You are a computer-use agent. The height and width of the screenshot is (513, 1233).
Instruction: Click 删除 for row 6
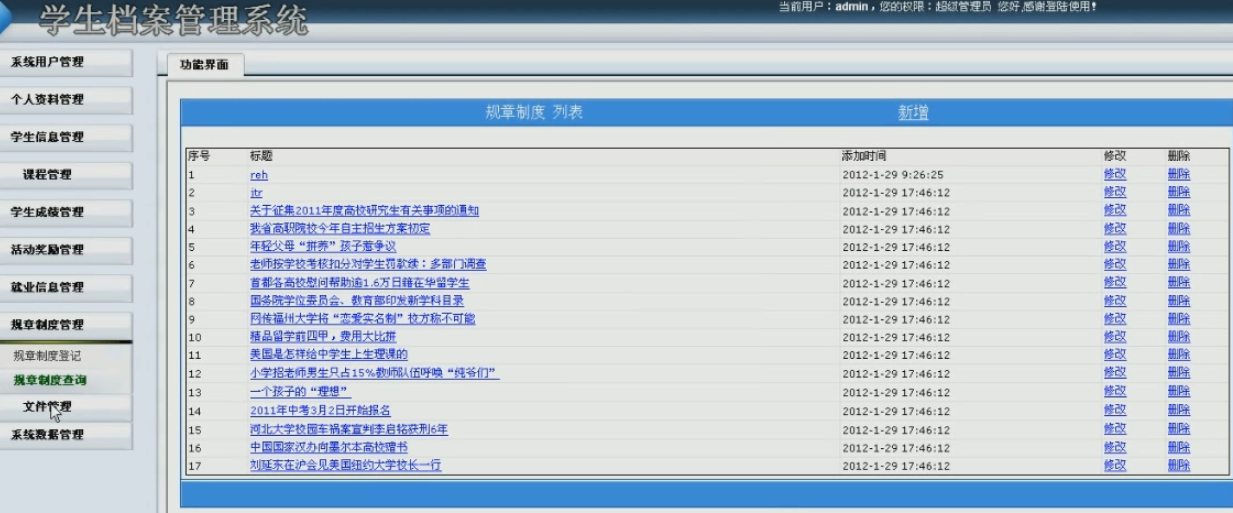1178,265
